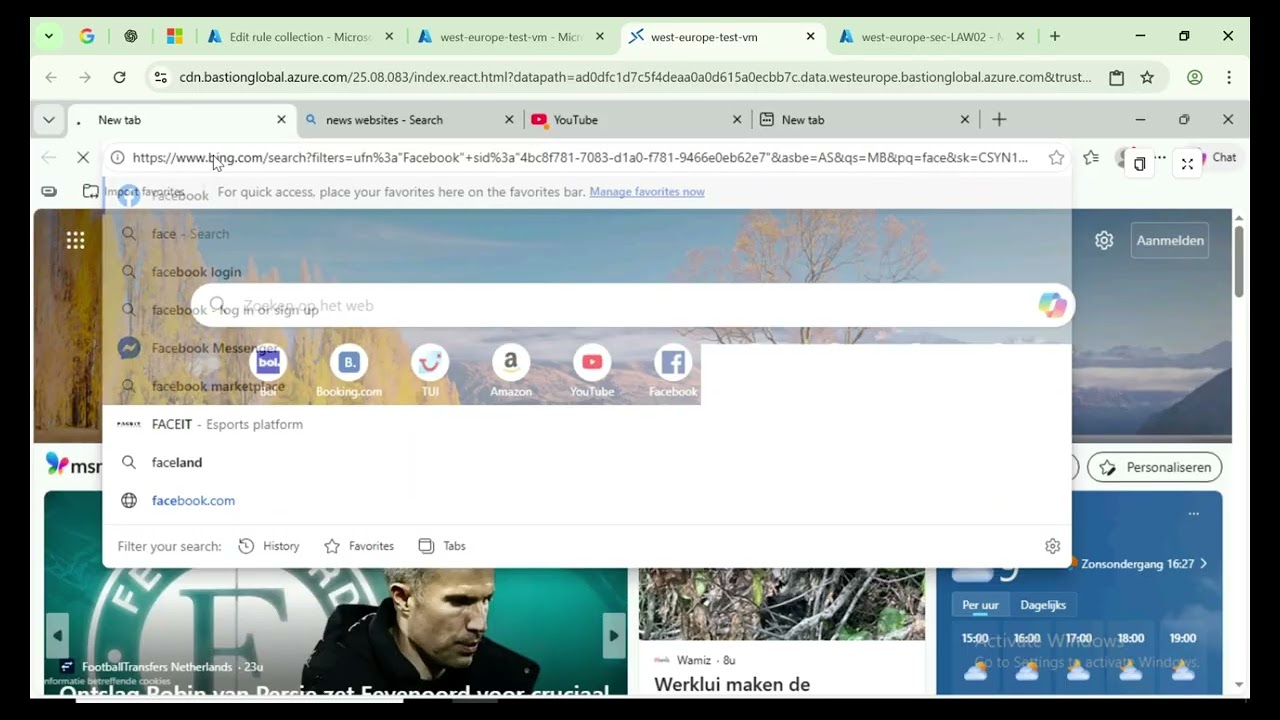Click the Bastion clipboard overlay button

(x=1139, y=164)
